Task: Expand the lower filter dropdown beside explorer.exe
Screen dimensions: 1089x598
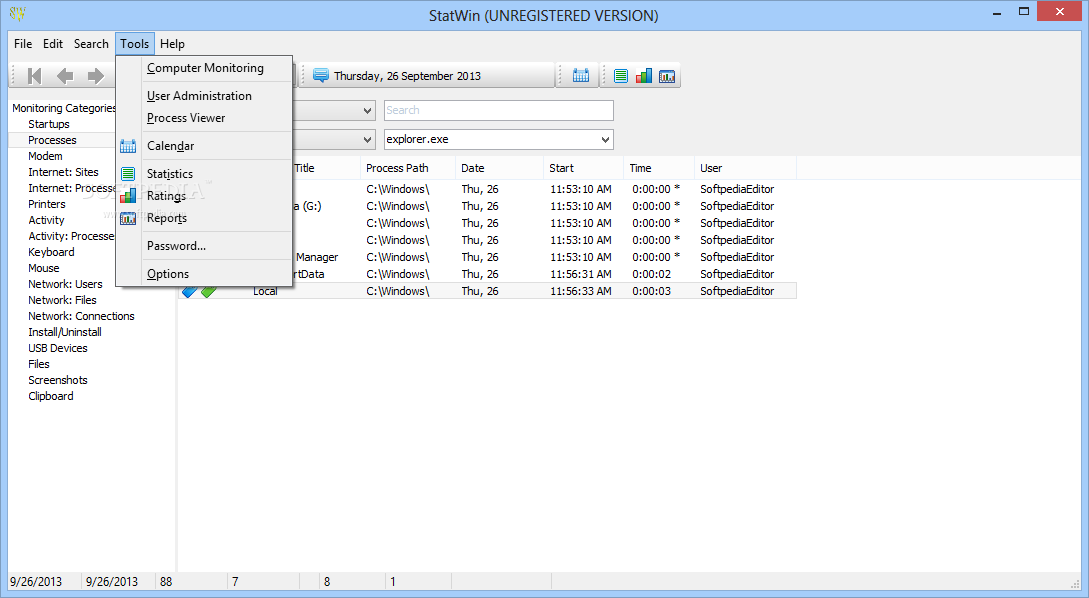Action: click(x=367, y=140)
